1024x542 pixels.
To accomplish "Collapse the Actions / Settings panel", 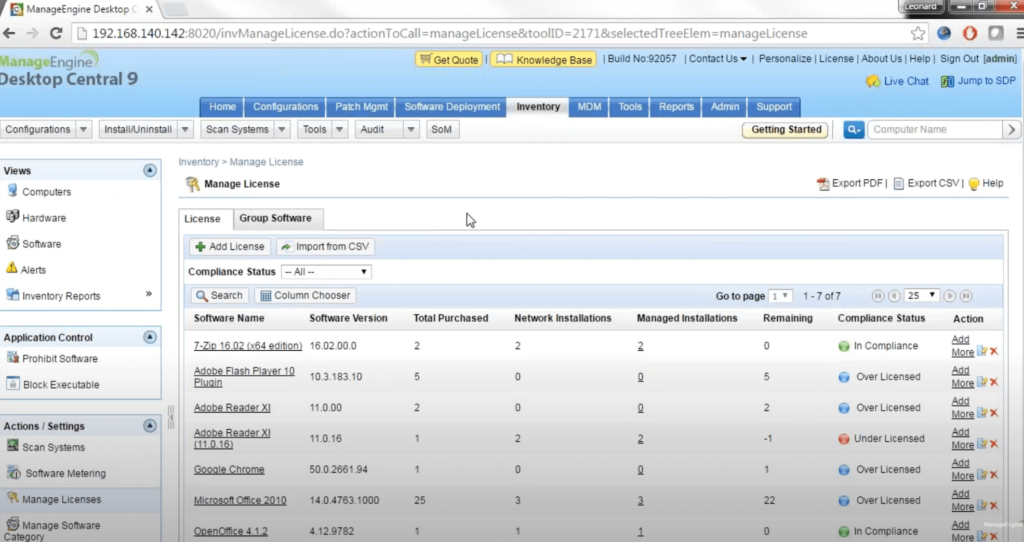I will point(150,426).
